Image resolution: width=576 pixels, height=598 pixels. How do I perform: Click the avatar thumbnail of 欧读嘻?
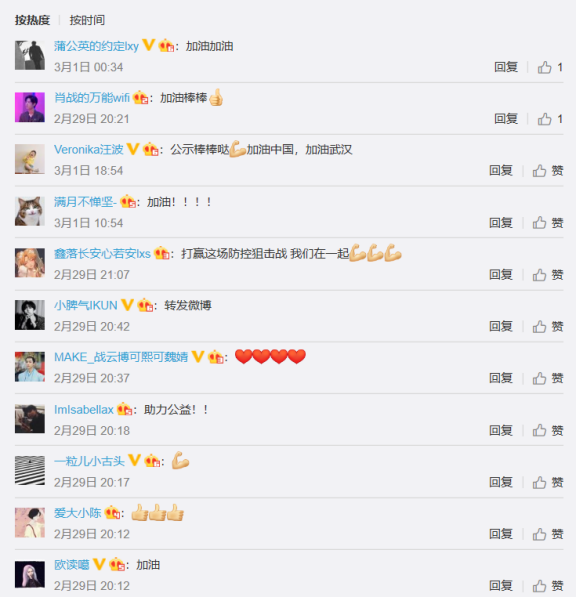[x=30, y=574]
